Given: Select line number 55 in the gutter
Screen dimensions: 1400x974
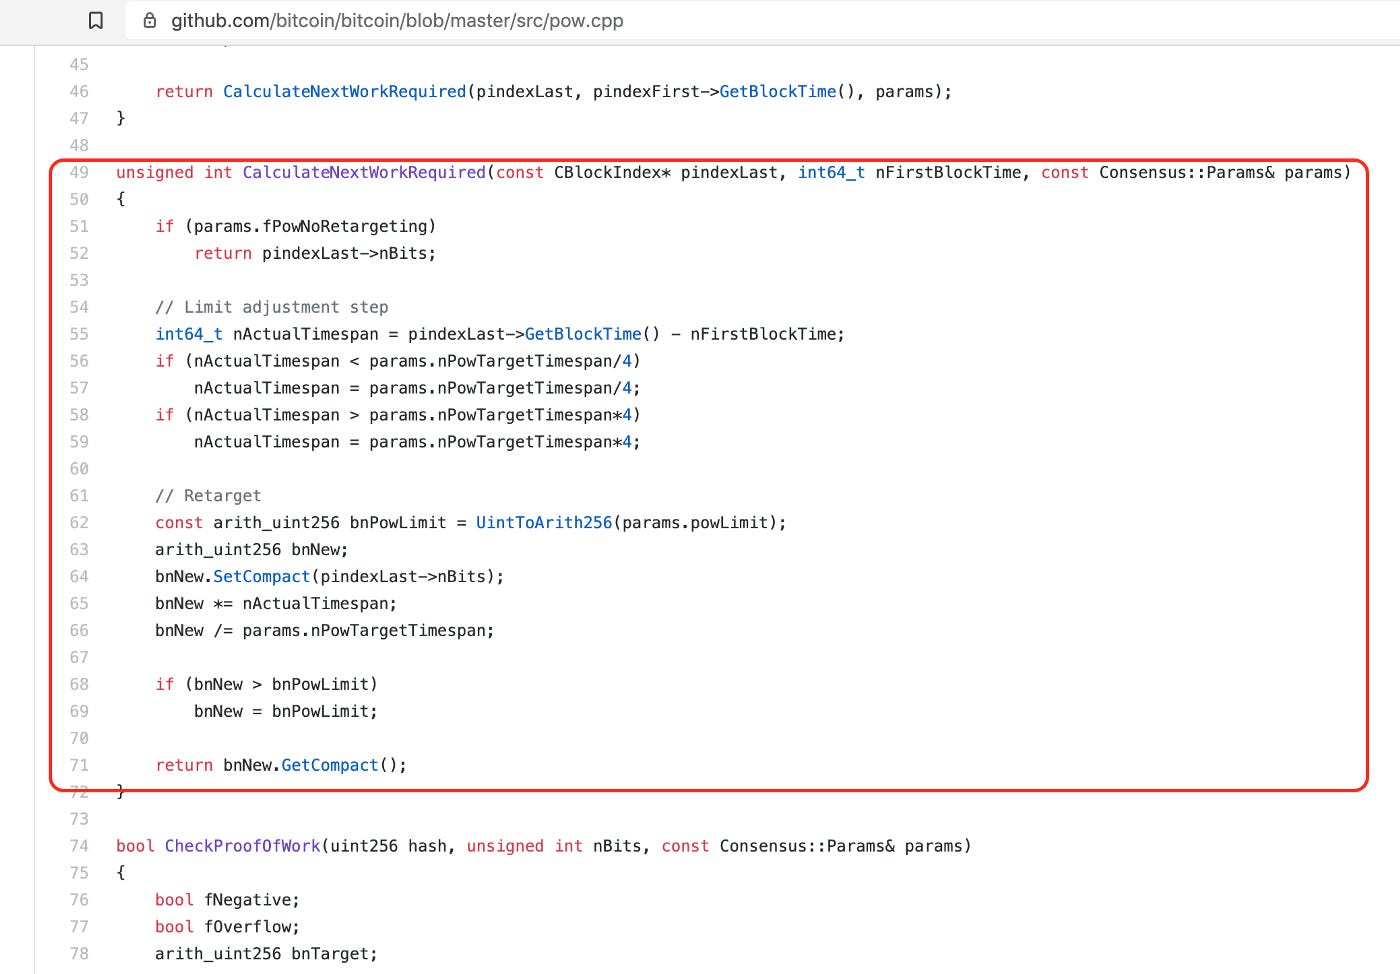Looking at the screenshot, I should [x=79, y=334].
